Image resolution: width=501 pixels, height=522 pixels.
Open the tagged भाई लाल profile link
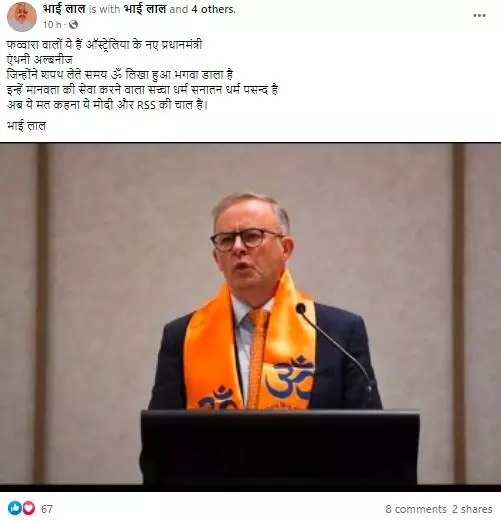pyautogui.click(x=145, y=9)
